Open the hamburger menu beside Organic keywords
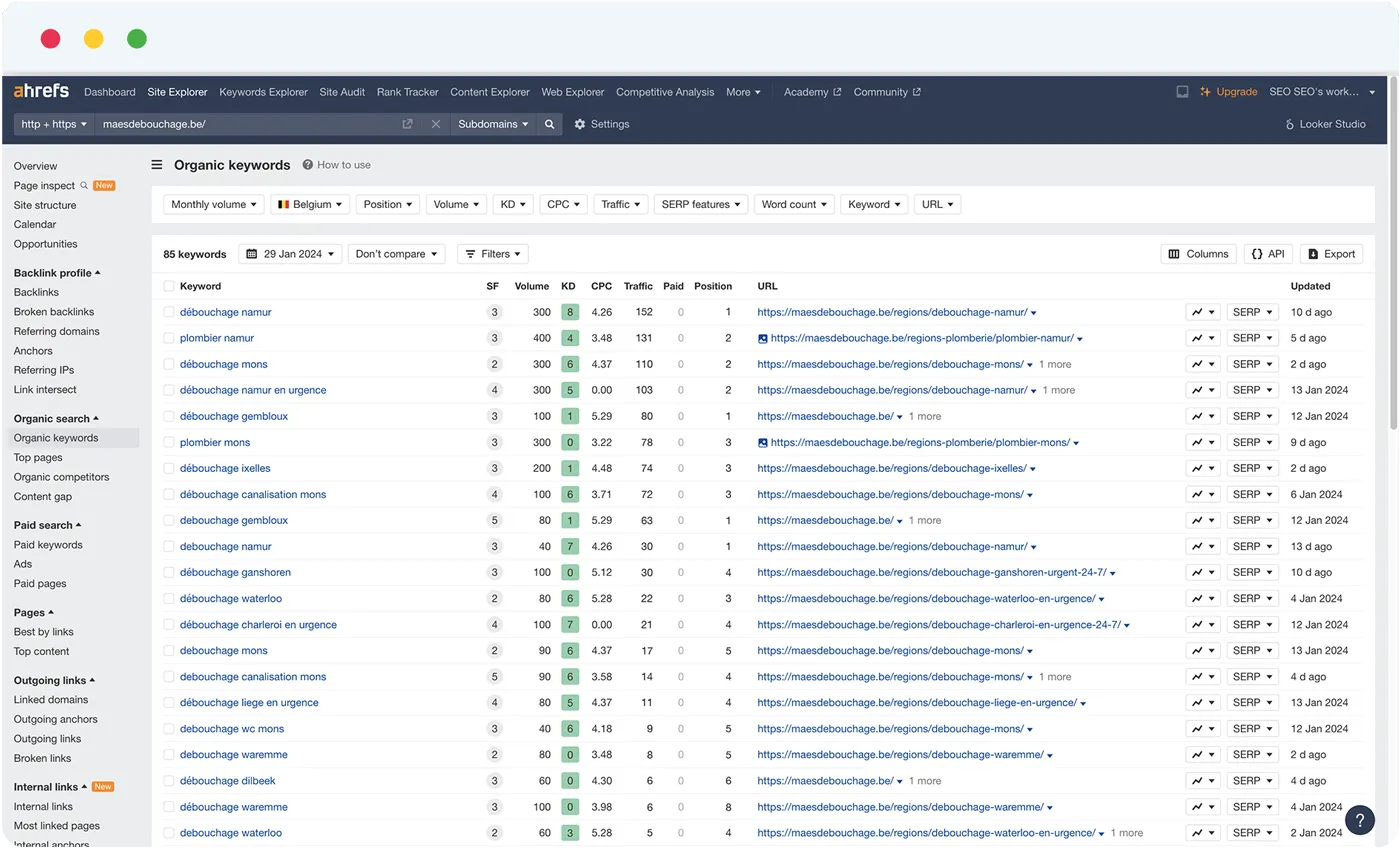Image resolution: width=1400 pixels, height=849 pixels. (x=157, y=165)
